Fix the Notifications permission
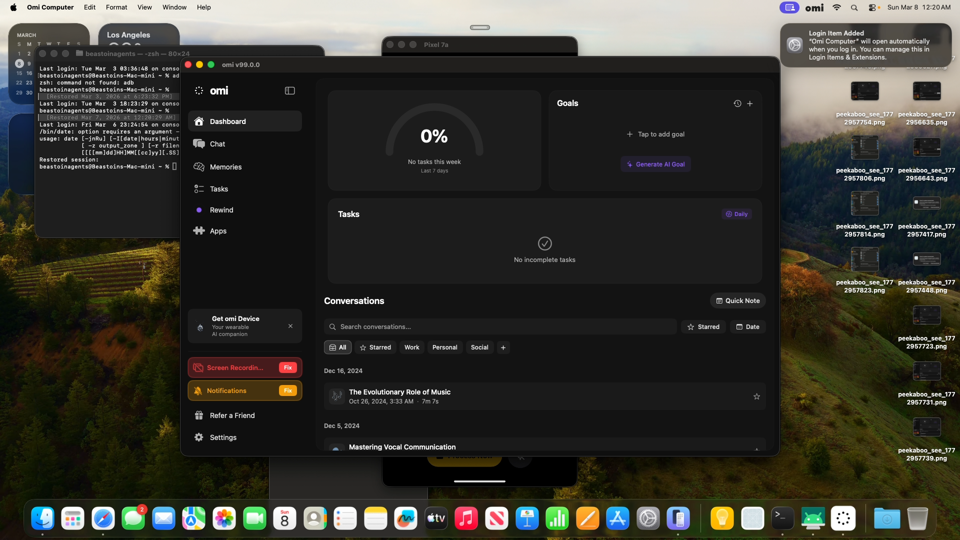The height and width of the screenshot is (540, 960). [288, 391]
